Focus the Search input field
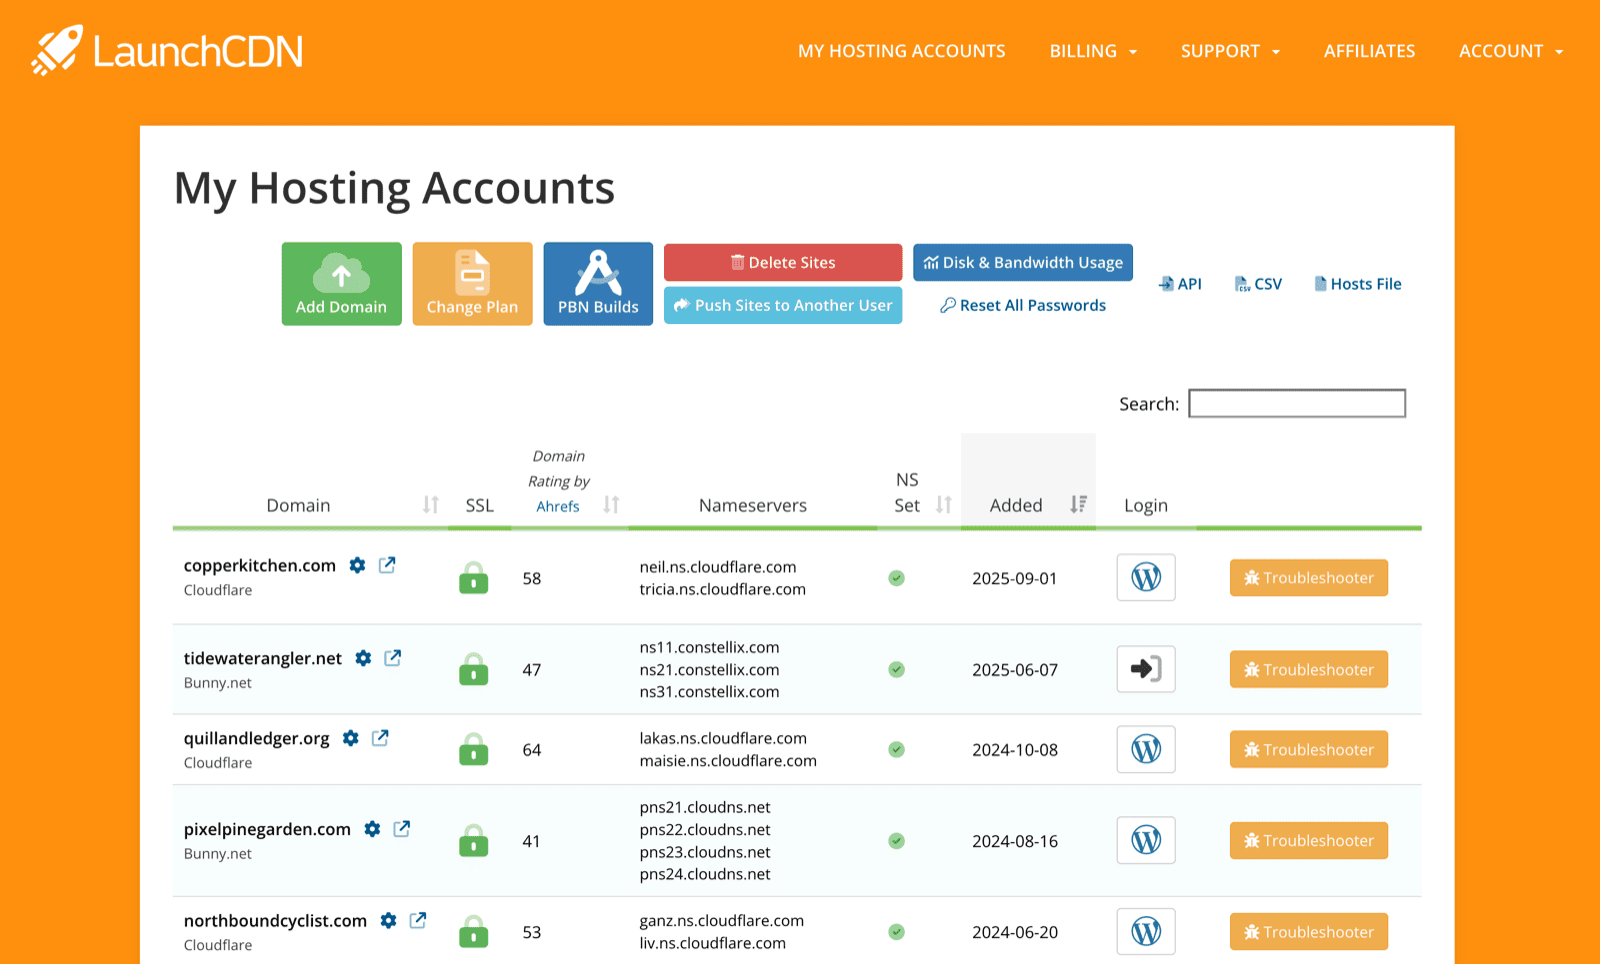This screenshot has height=964, width=1600. pos(1297,403)
